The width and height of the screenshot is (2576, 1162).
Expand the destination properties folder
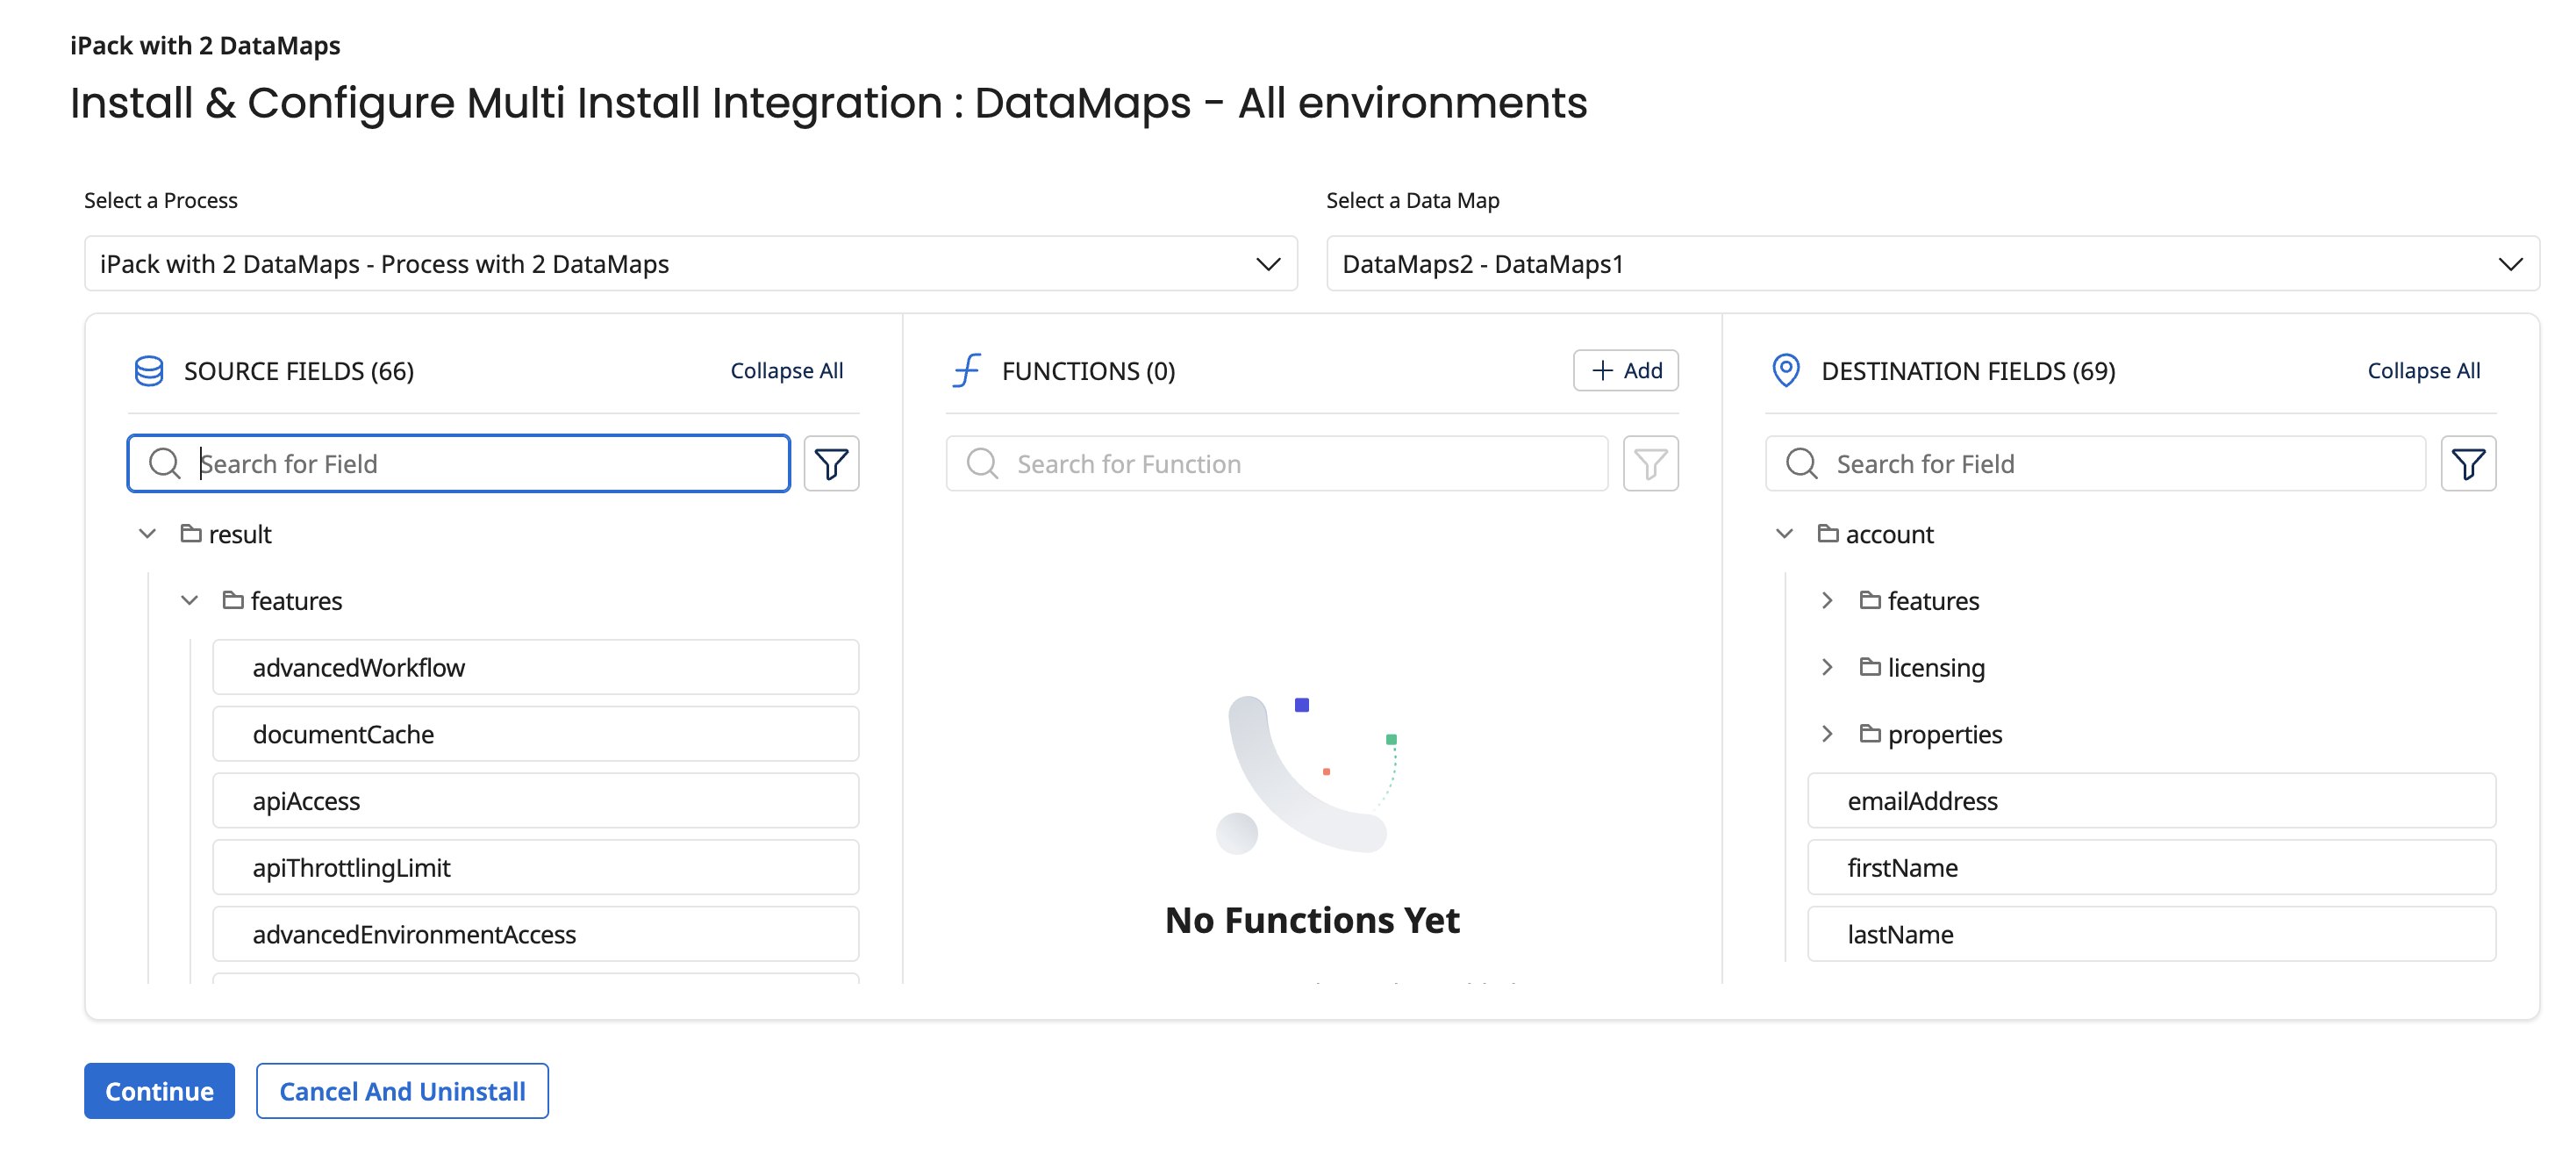point(1827,734)
